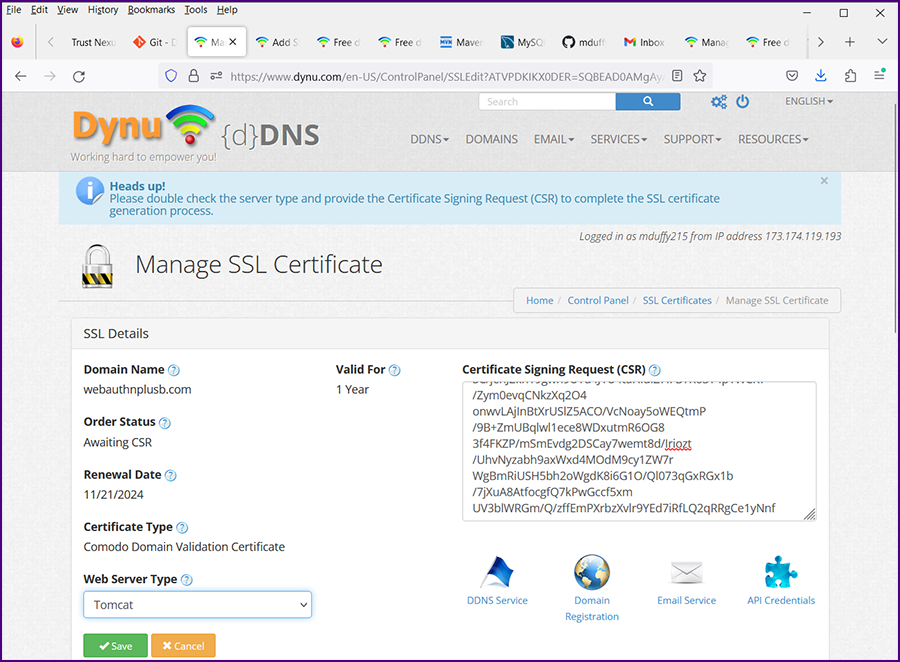
Task: Switch to the GitHub mduff tab
Action: pyautogui.click(x=584, y=42)
